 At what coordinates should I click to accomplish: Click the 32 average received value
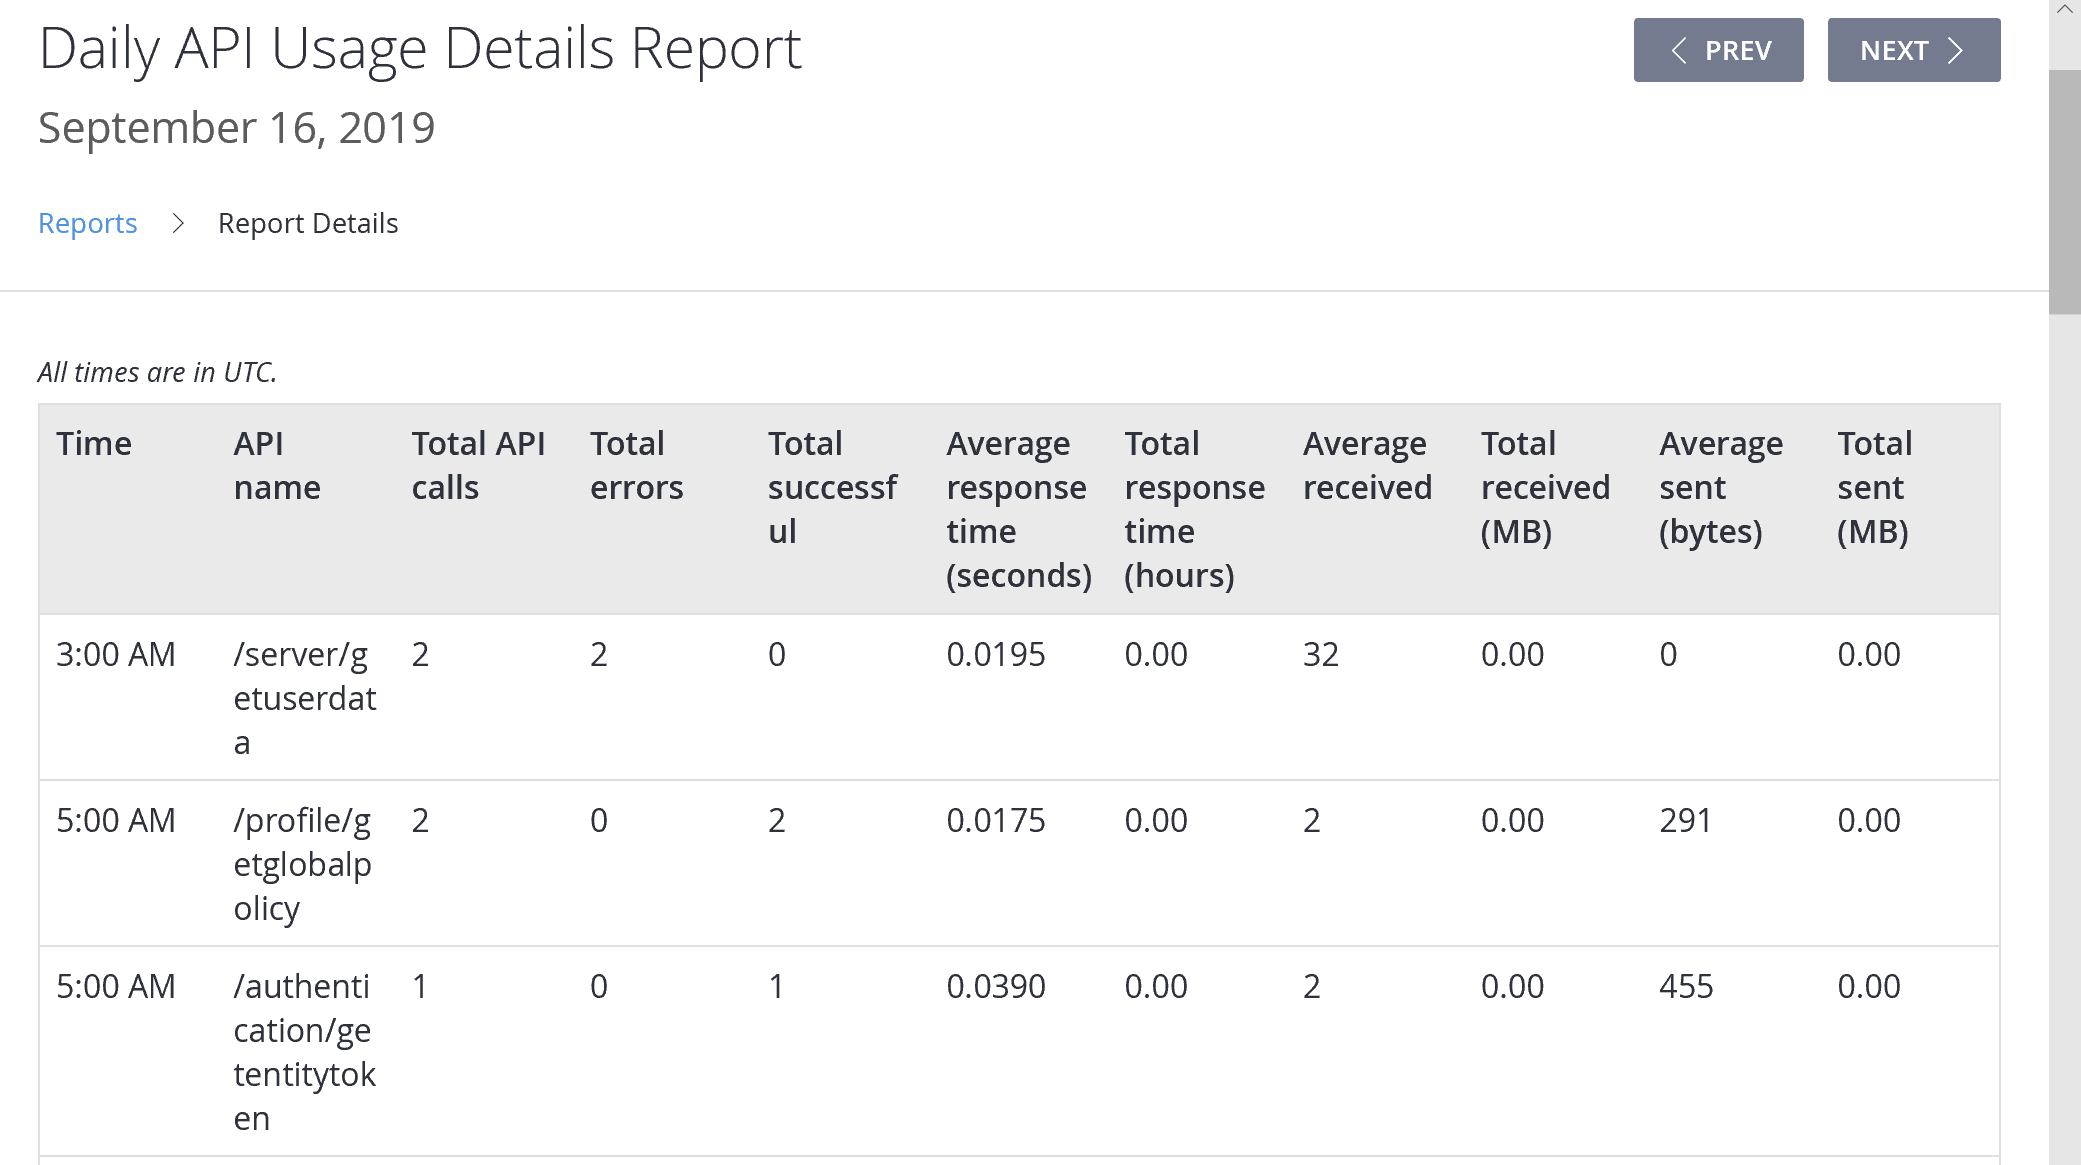[x=1320, y=654]
